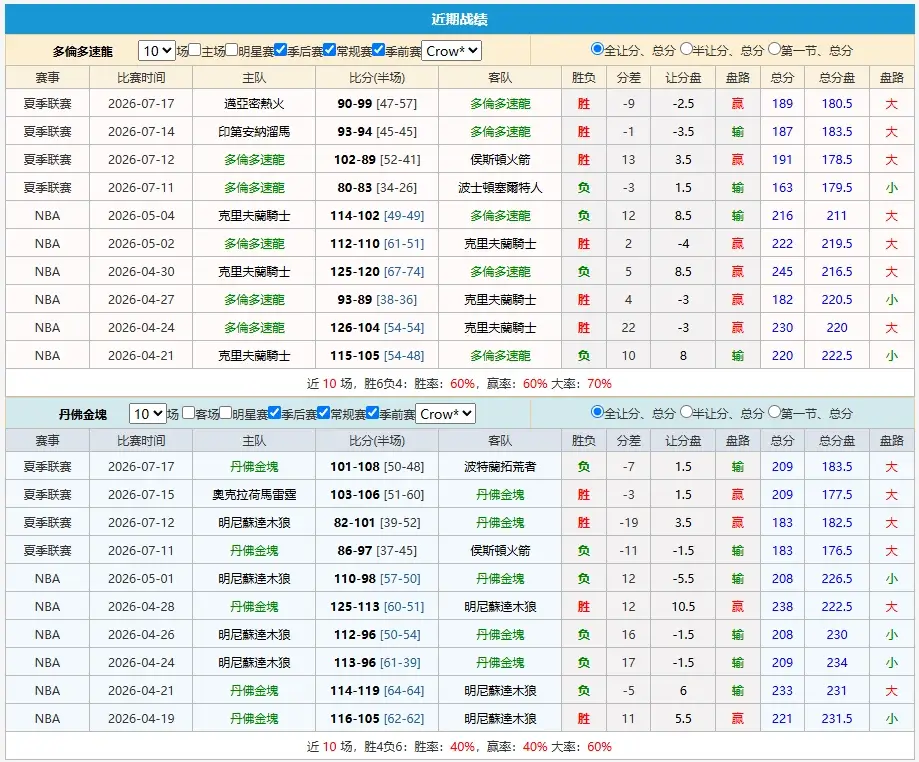919x762 pixels.
Task: Click the 82-101 score
Action: tap(355, 522)
